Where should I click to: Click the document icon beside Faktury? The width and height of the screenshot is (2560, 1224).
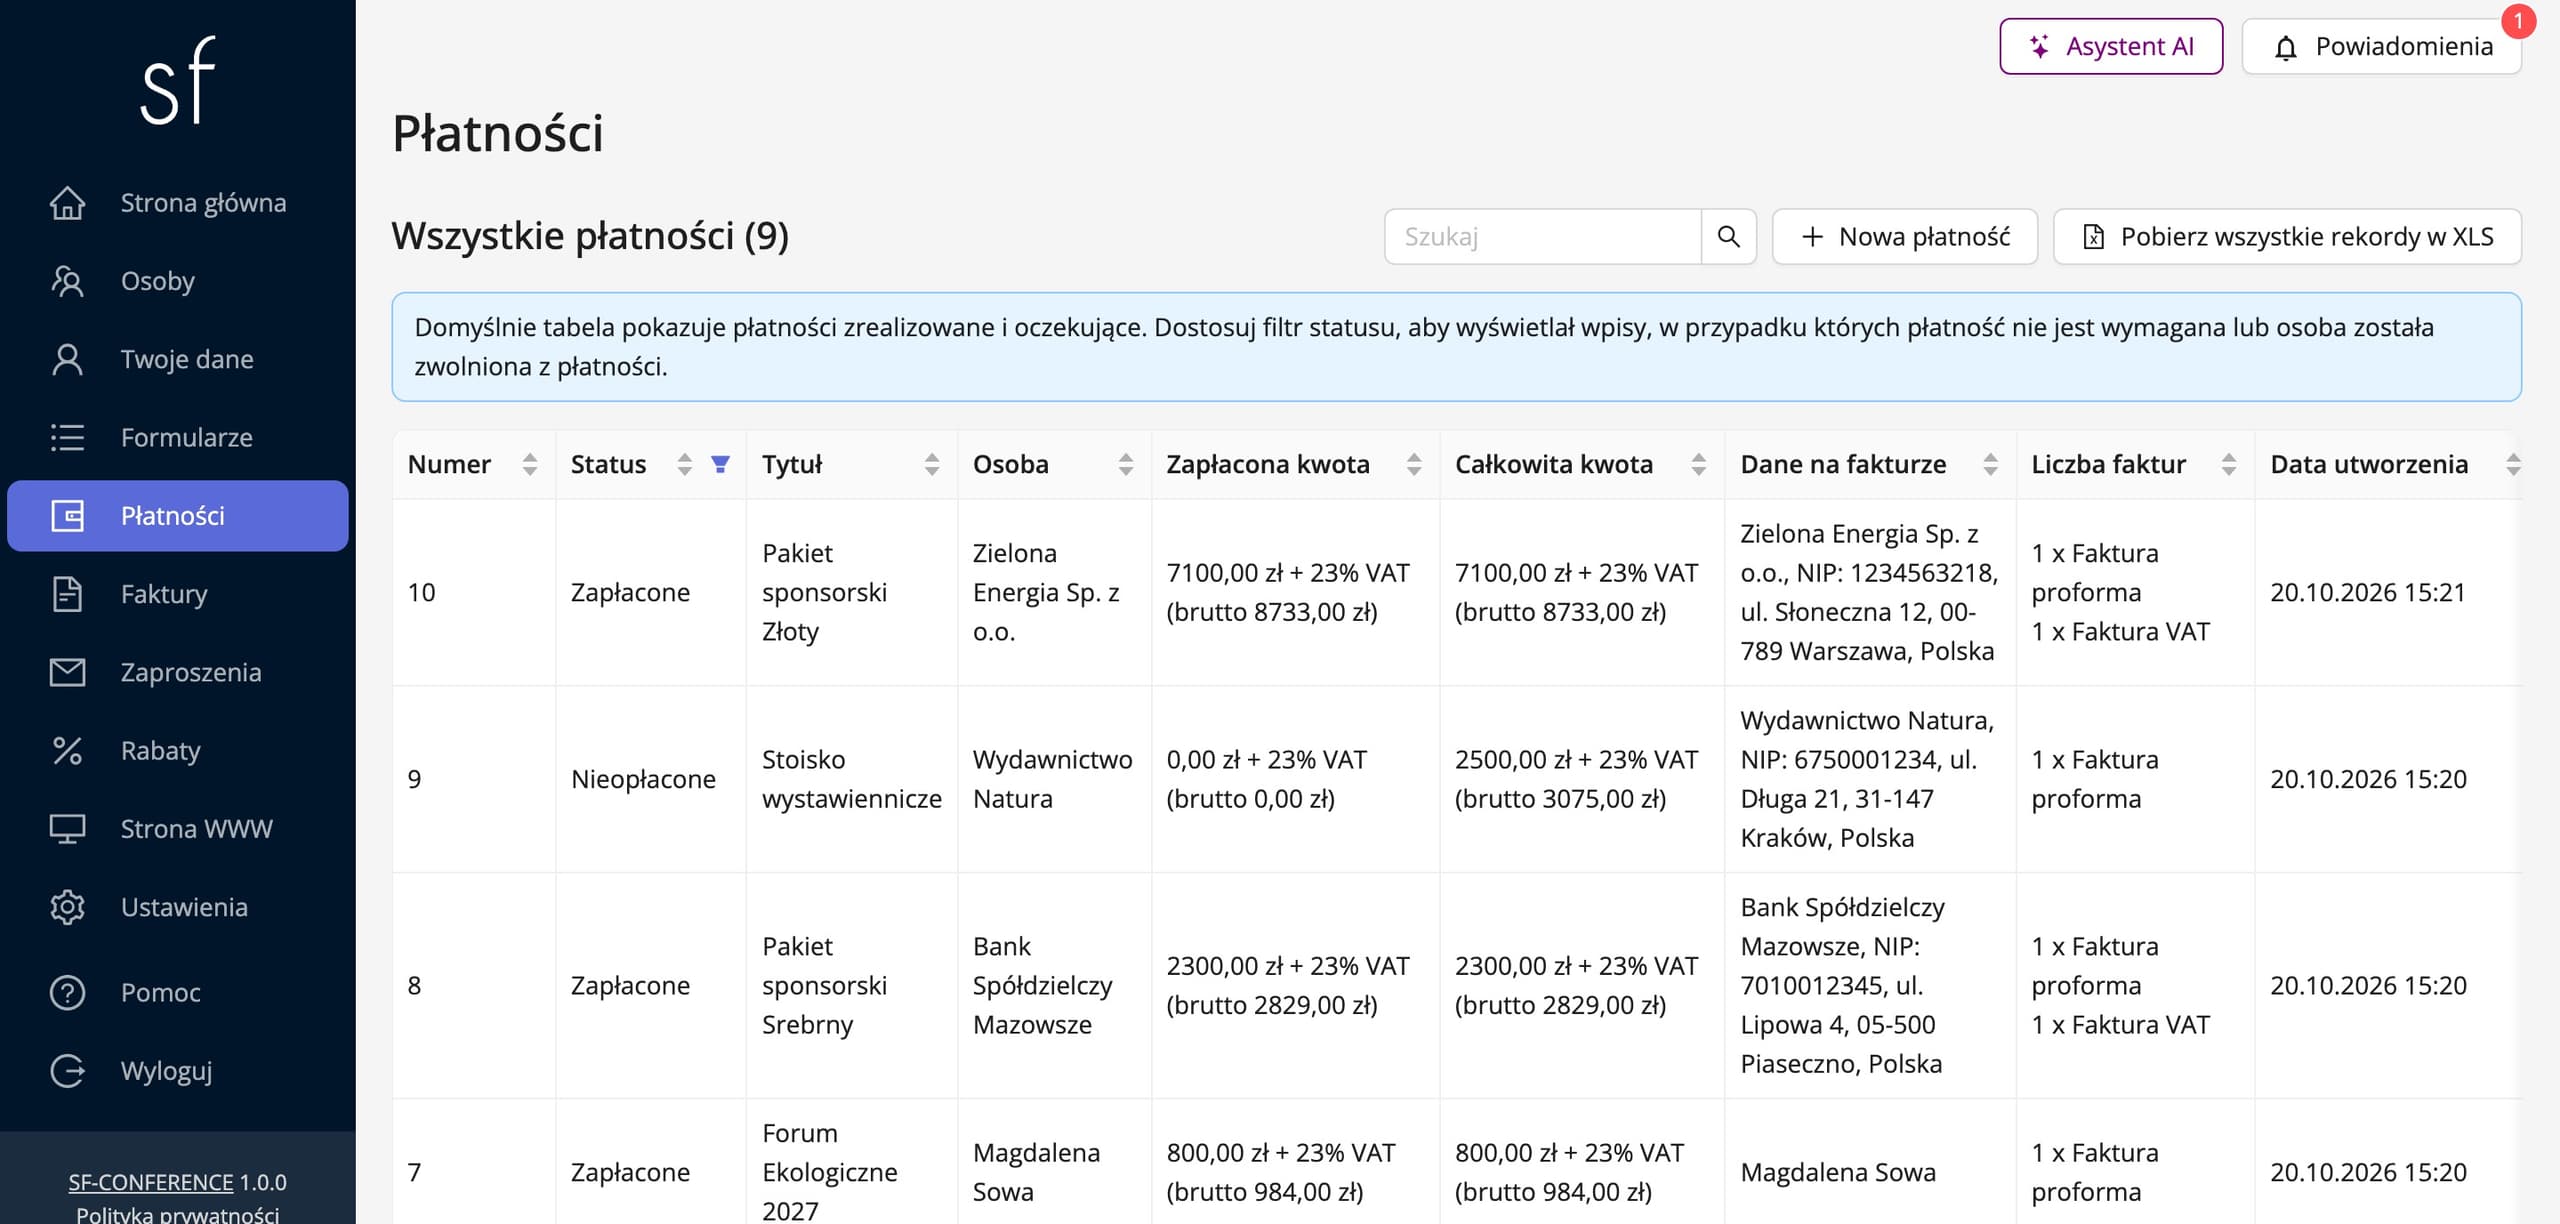[67, 594]
